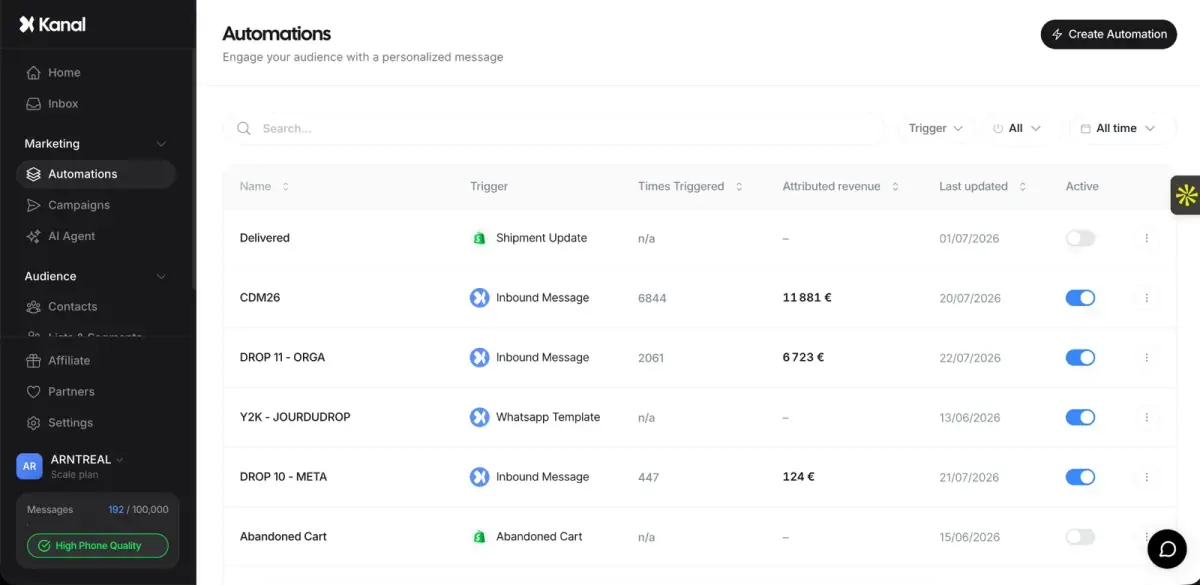Open more options for DROP 10 - META

pyautogui.click(x=1146, y=477)
